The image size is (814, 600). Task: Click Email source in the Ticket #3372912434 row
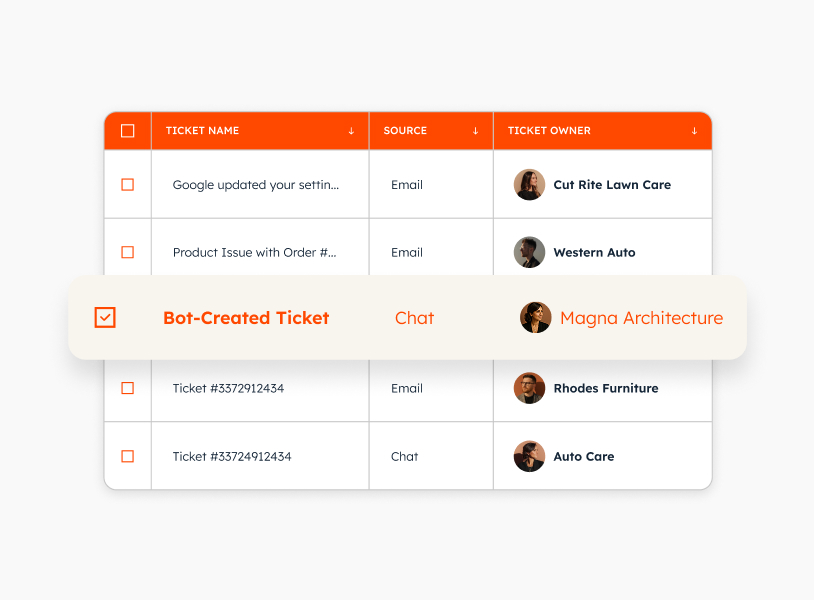click(x=407, y=388)
